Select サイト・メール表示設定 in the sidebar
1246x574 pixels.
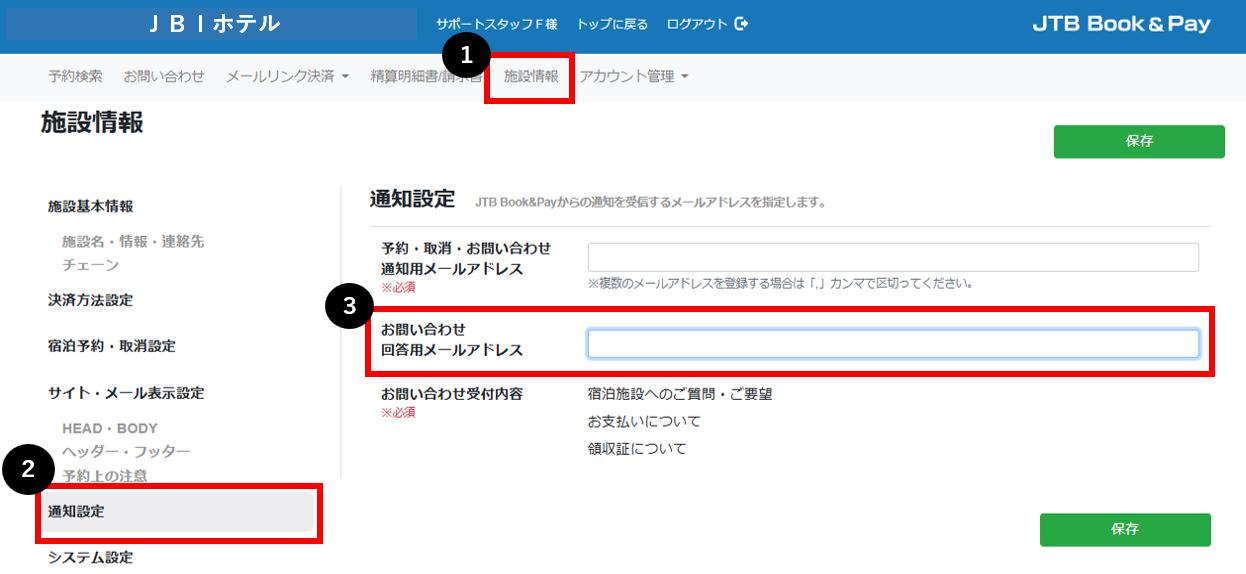[x=126, y=393]
